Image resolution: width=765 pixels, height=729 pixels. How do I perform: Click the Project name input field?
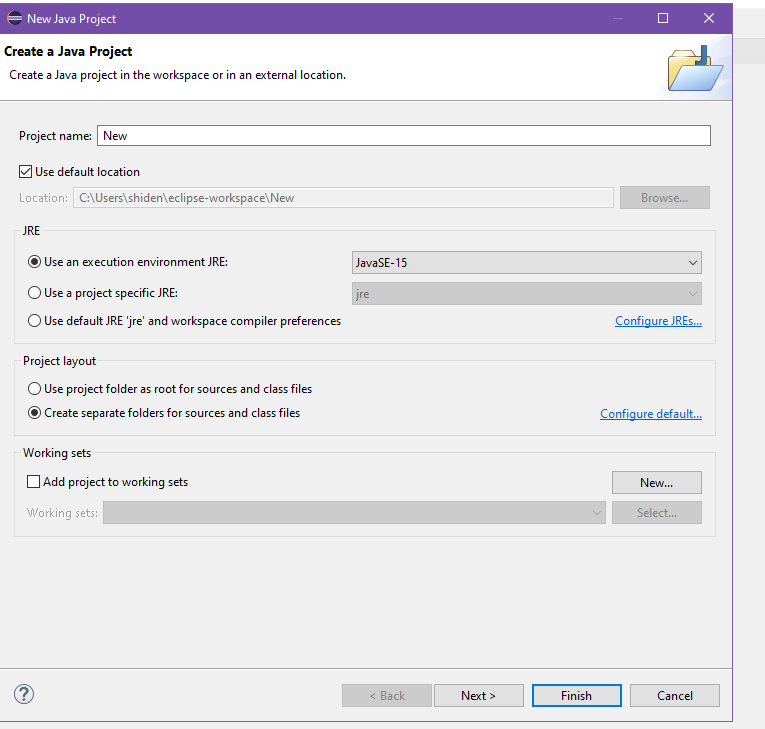(x=404, y=136)
